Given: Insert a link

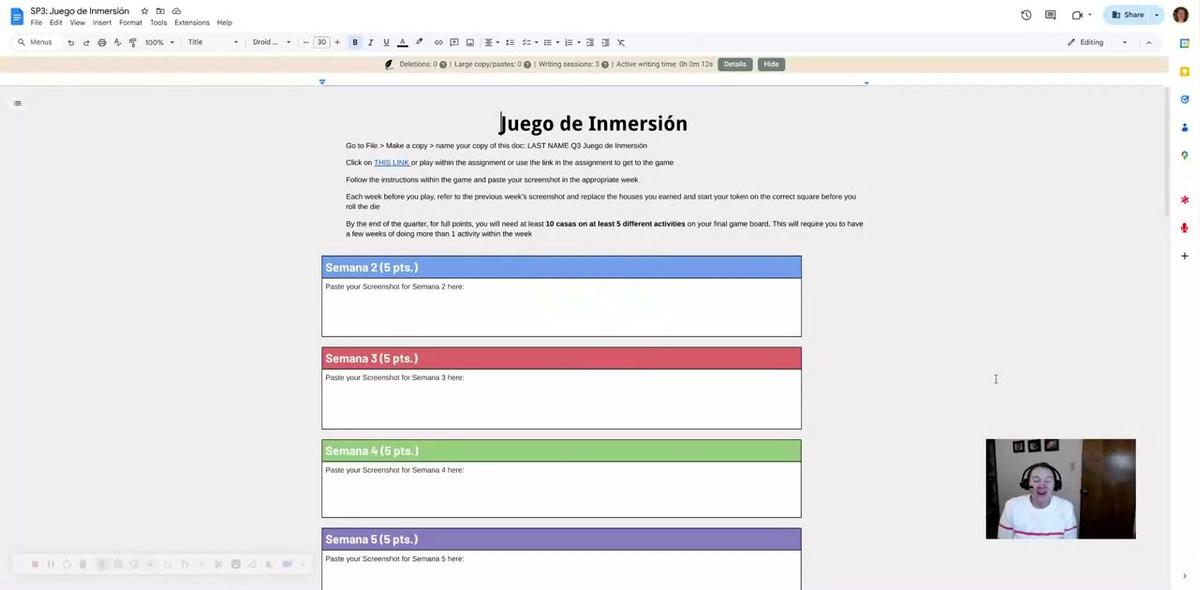Looking at the screenshot, I should (x=435, y=39).
